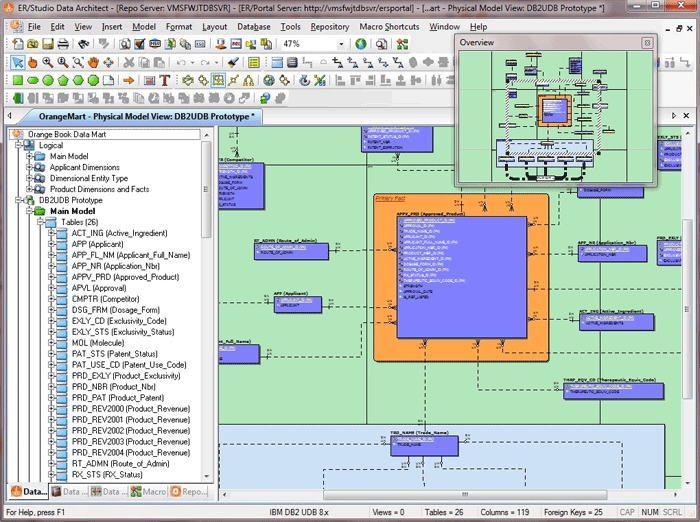
Task: Open the Macro Shortcuts menu
Action: click(x=389, y=27)
